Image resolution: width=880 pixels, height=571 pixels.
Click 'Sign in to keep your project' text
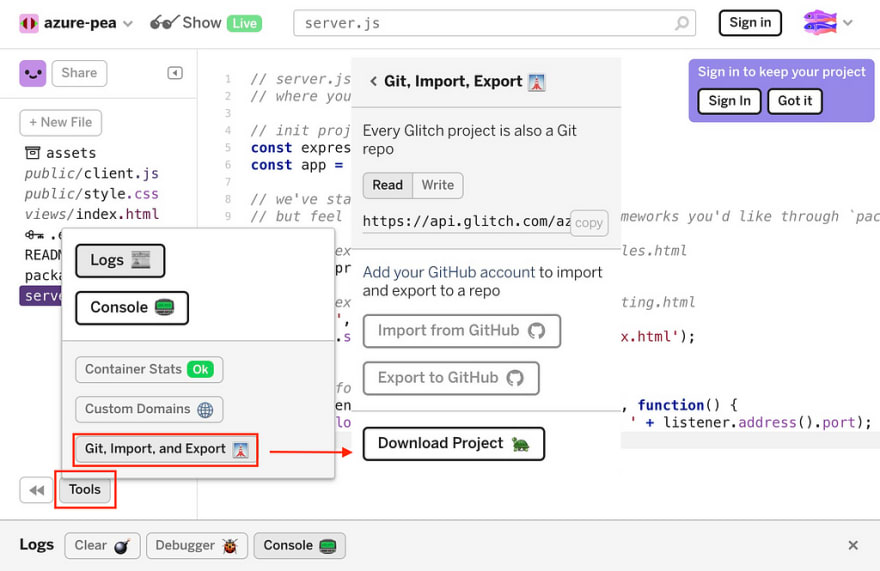point(781,72)
